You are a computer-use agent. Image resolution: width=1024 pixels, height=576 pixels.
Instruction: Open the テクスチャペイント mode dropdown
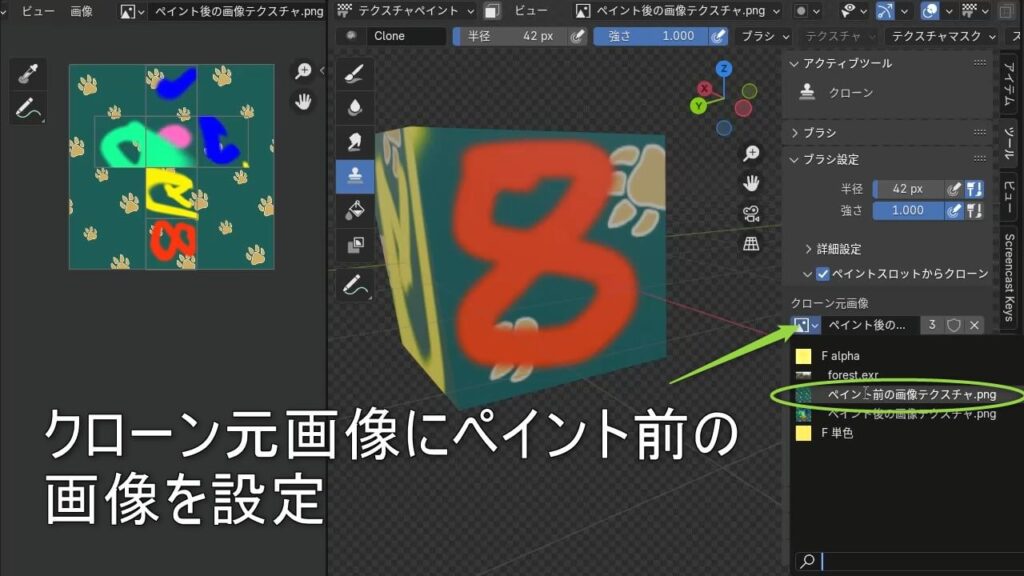coord(406,10)
